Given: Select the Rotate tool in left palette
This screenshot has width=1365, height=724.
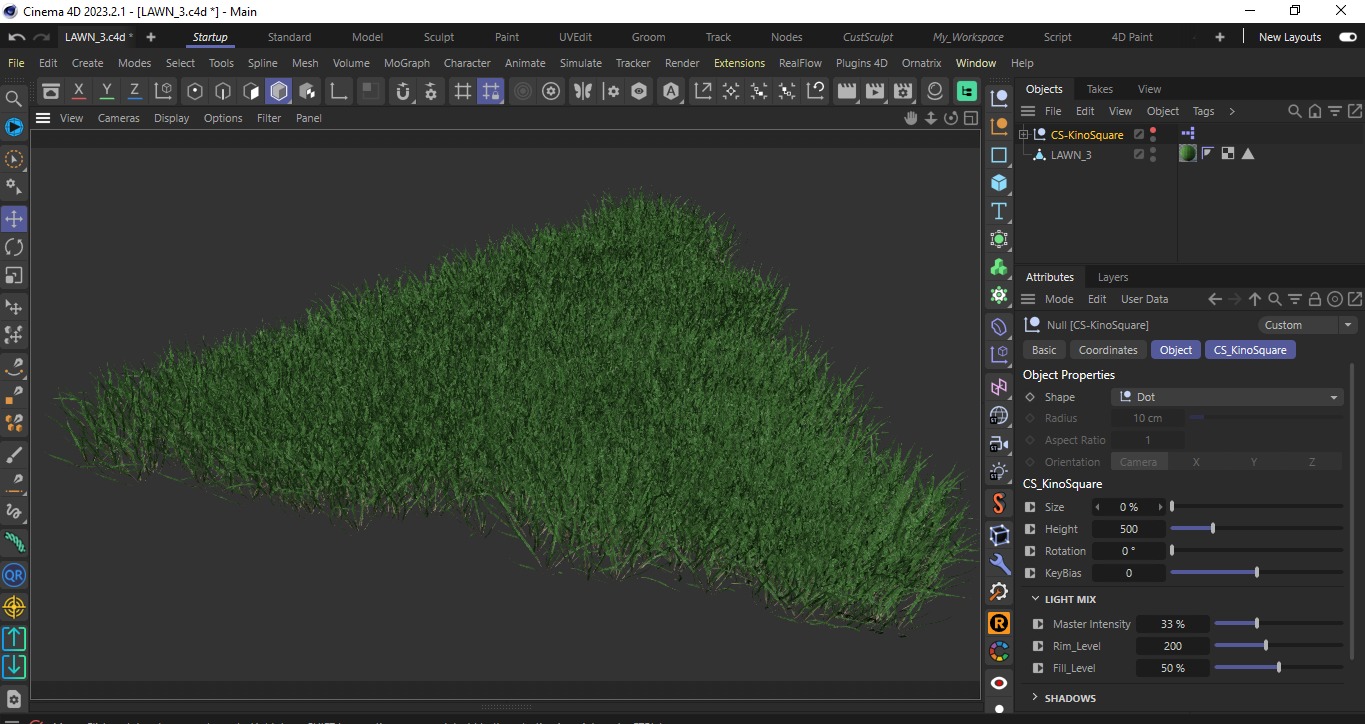Looking at the screenshot, I should coord(14,247).
